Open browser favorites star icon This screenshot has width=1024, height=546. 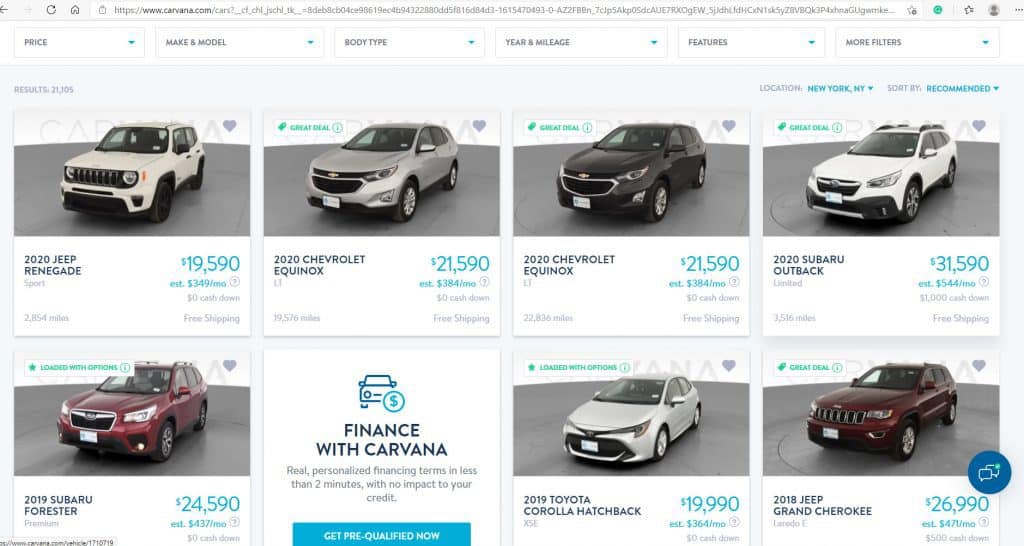click(x=968, y=10)
